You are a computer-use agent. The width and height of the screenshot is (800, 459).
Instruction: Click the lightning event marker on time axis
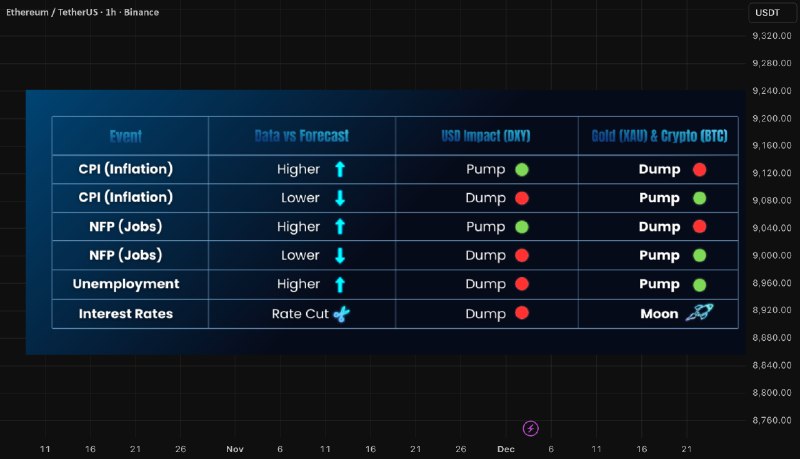coord(531,428)
